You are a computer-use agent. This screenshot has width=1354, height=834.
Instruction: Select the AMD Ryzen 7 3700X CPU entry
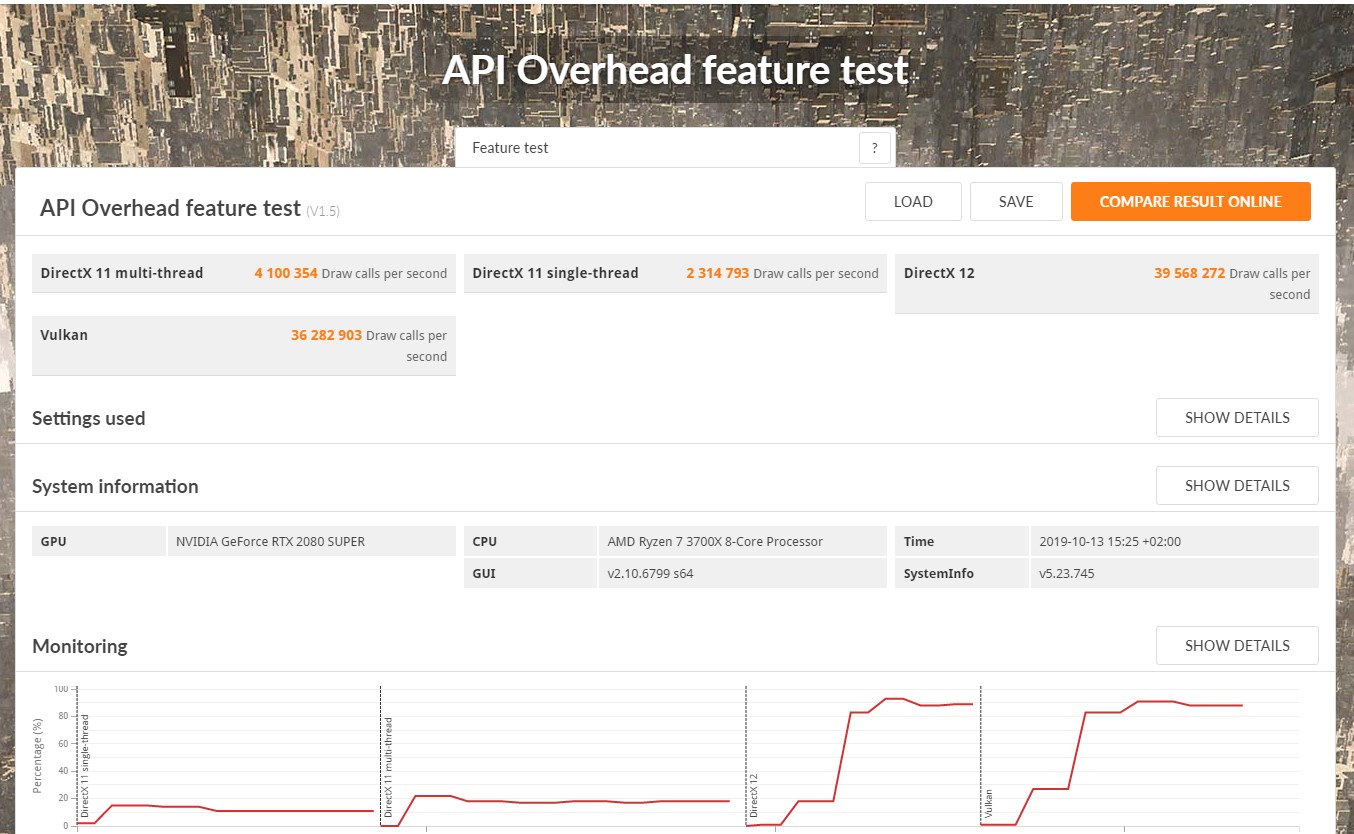pyautogui.click(x=715, y=542)
